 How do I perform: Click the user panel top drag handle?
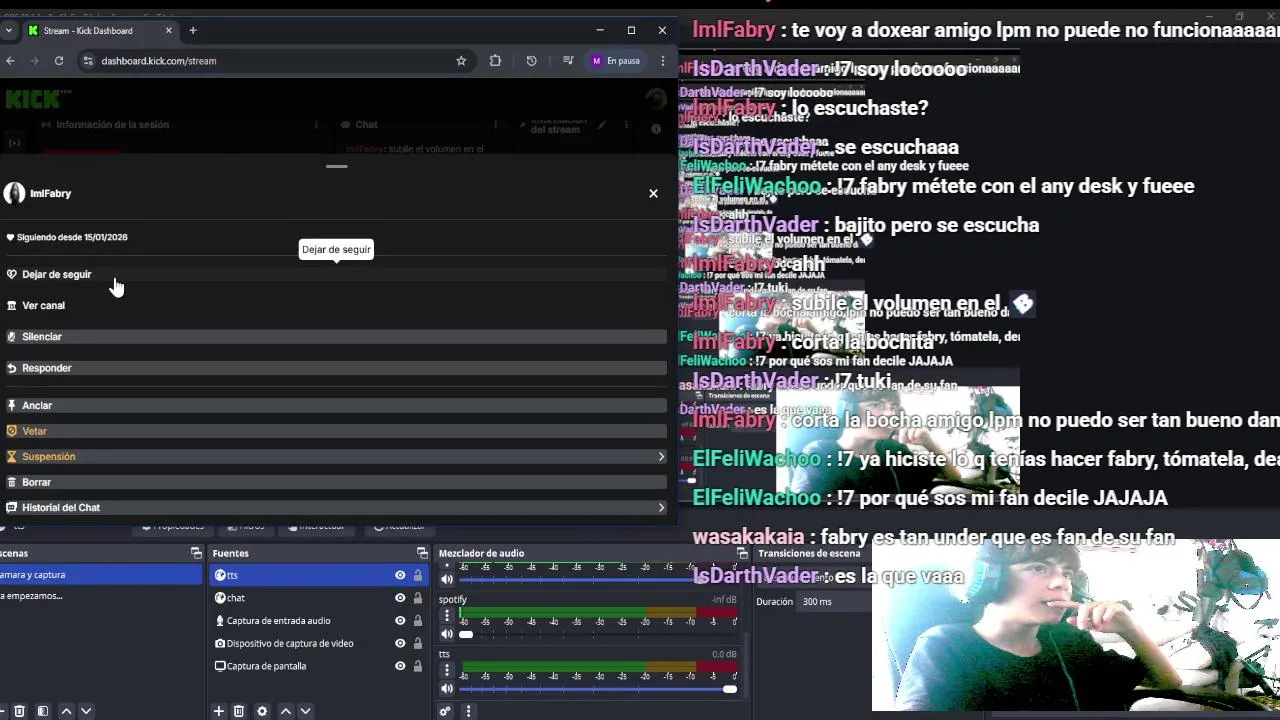[337, 166]
